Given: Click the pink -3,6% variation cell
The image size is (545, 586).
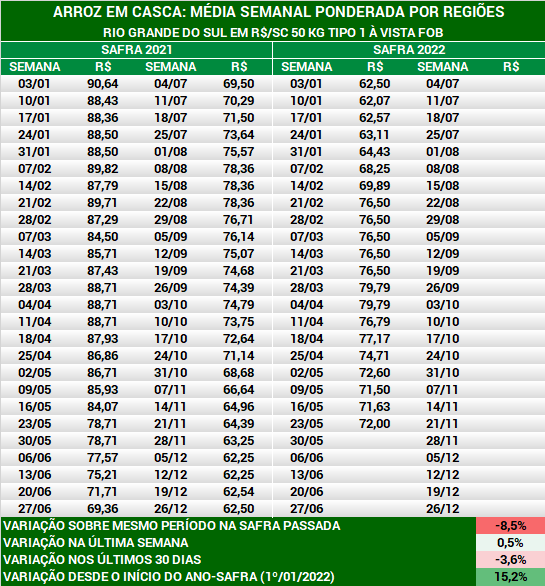Looking at the screenshot, I should (x=510, y=560).
